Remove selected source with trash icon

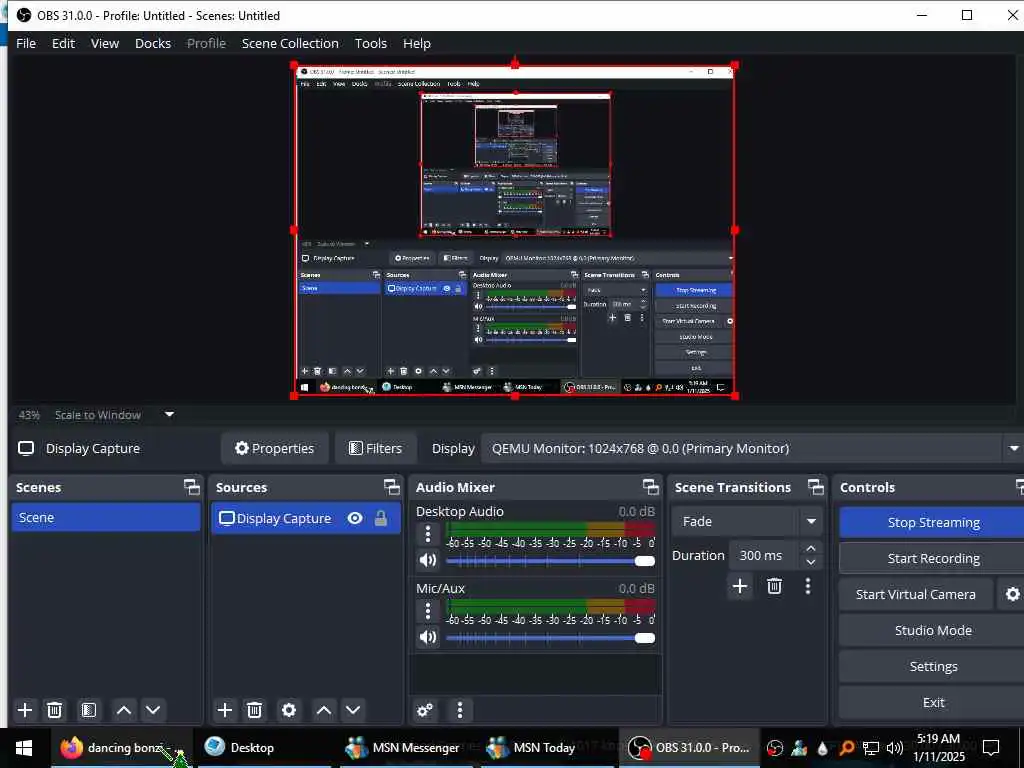pyautogui.click(x=255, y=710)
